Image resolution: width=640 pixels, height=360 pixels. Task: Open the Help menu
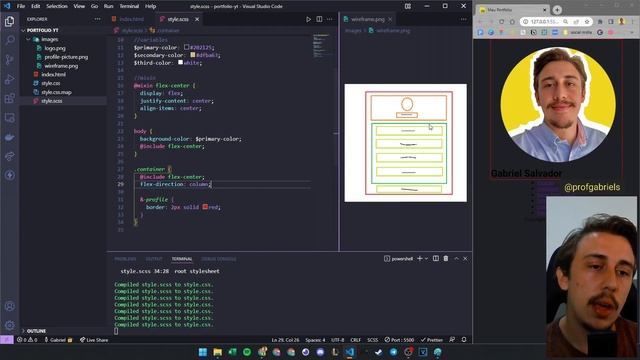point(151,6)
